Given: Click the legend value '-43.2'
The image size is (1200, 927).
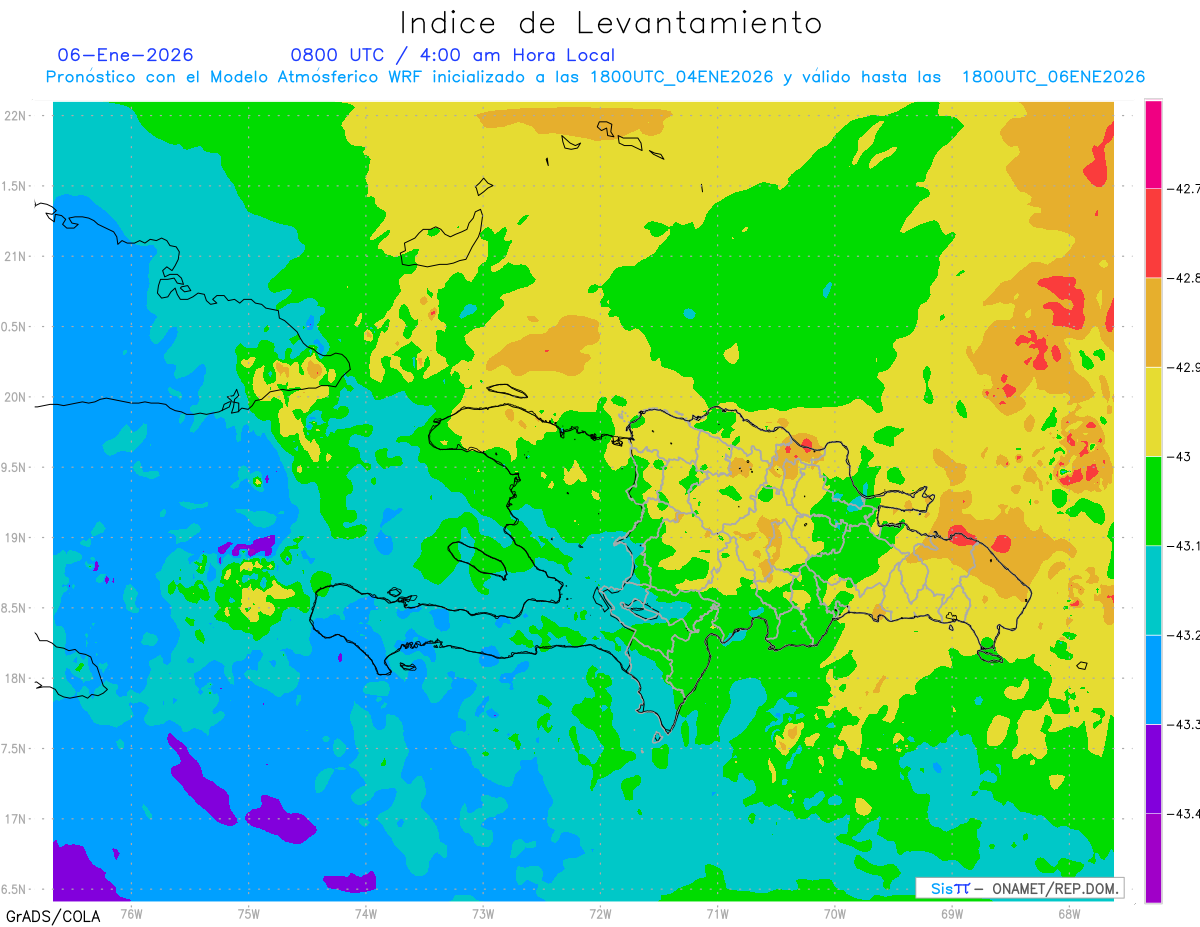Looking at the screenshot, I should [1184, 635].
